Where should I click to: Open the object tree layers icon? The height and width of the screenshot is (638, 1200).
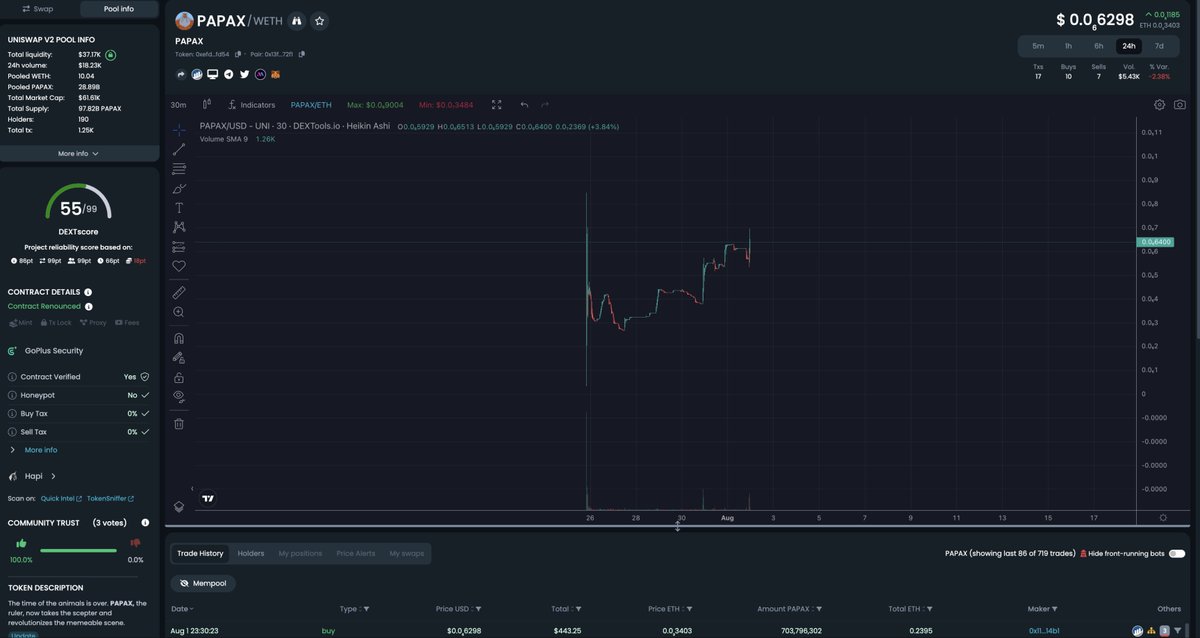[179, 507]
